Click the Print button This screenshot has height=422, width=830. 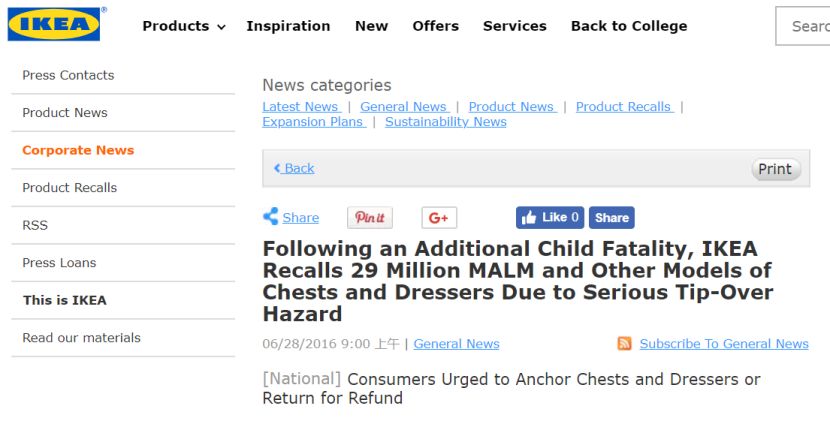775,169
